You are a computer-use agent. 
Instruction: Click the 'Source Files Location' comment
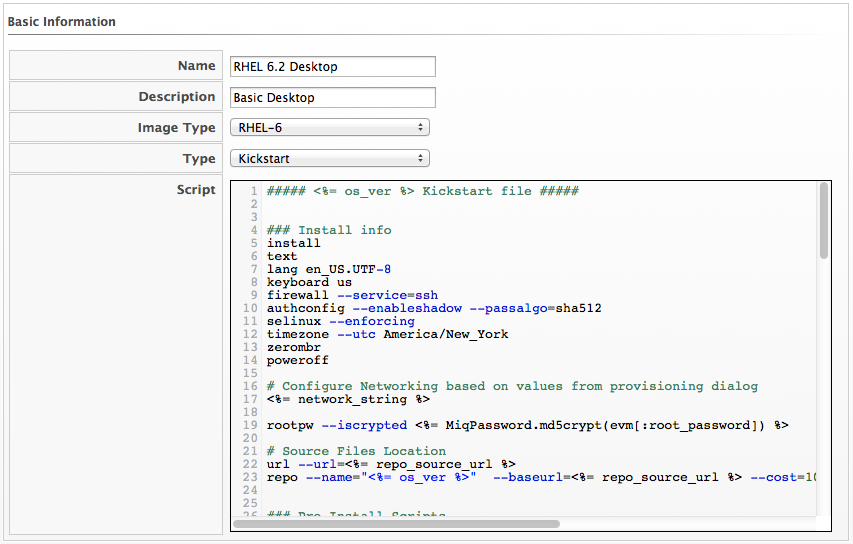pyautogui.click(x=356, y=451)
